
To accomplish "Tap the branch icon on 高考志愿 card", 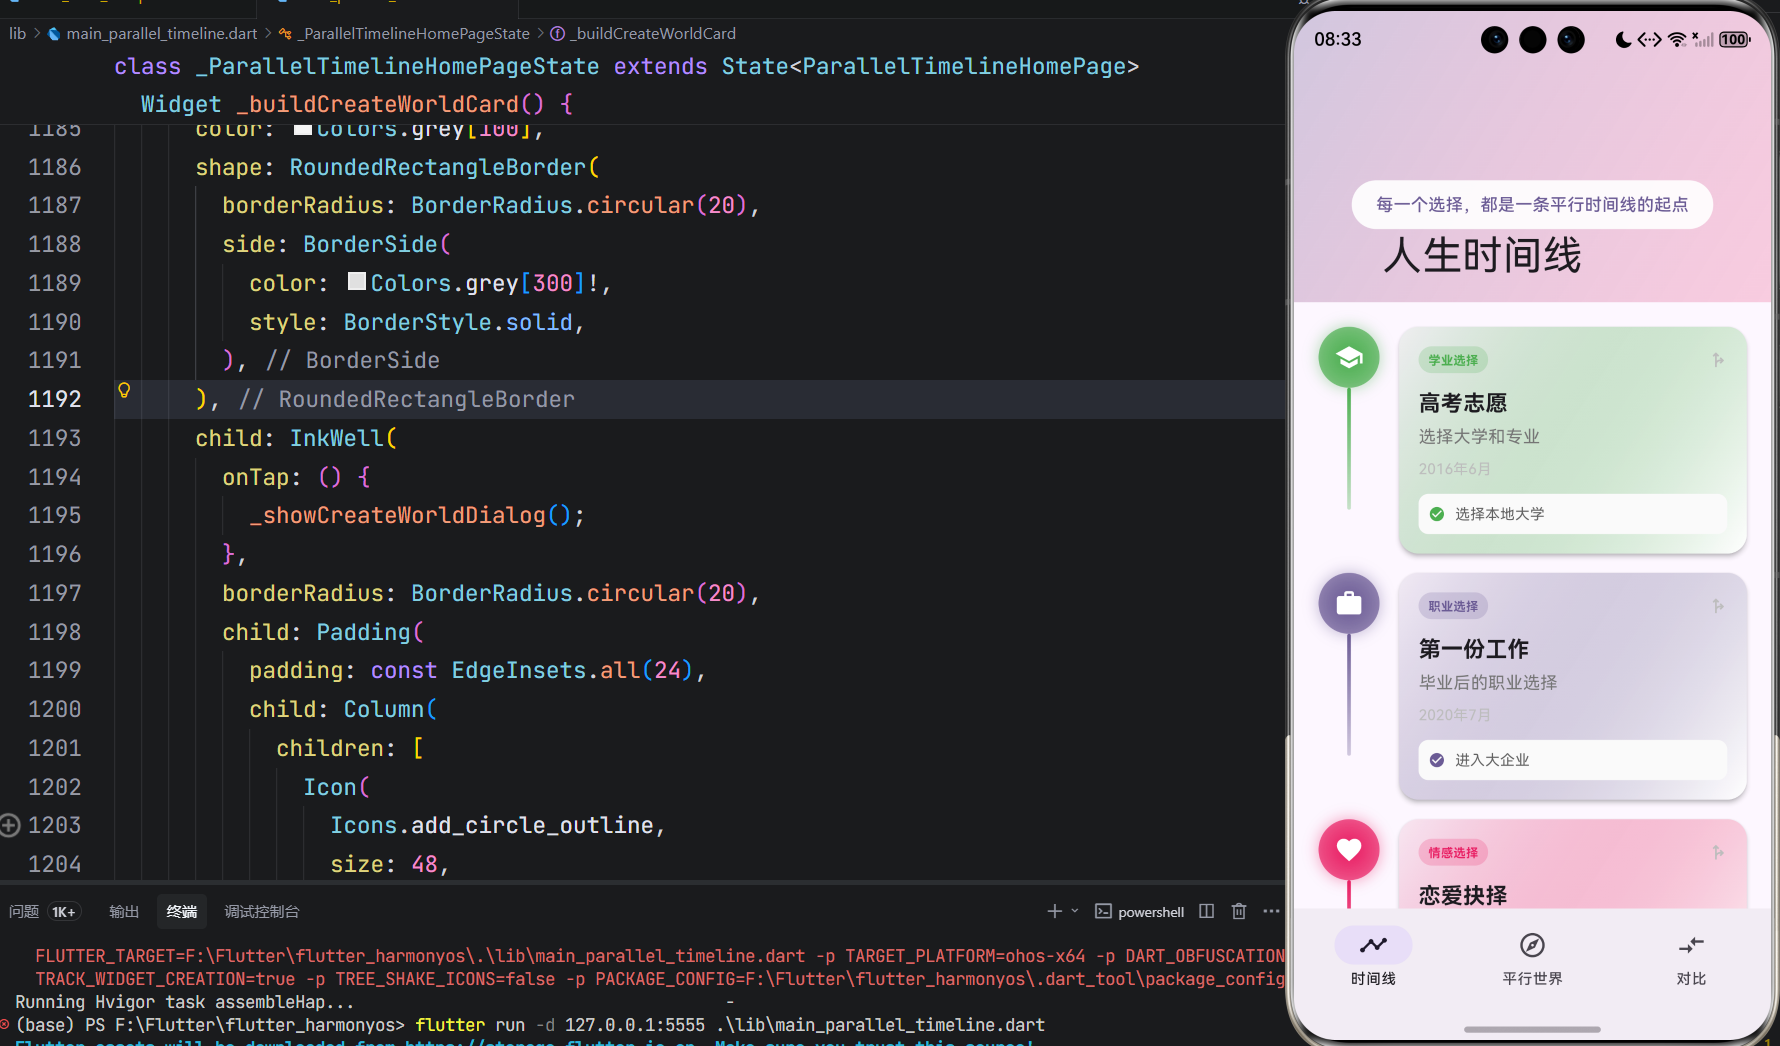I will pyautogui.click(x=1718, y=360).
